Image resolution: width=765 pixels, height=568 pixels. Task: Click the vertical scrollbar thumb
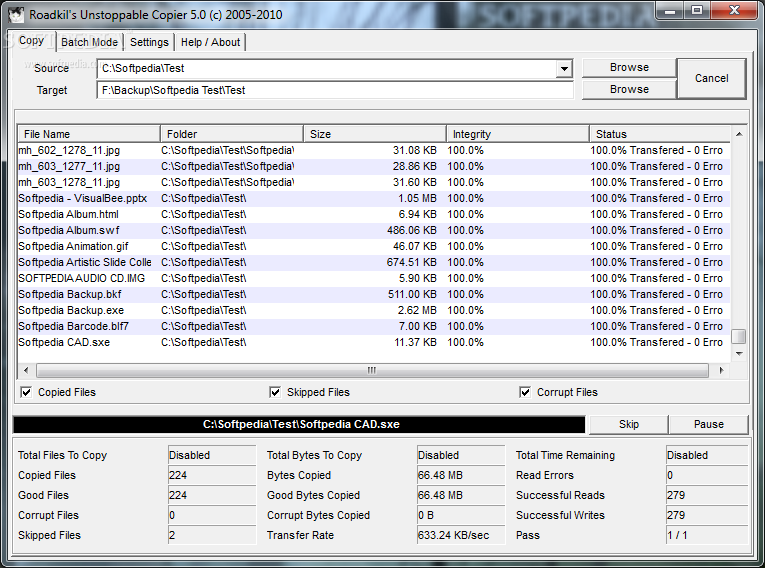739,336
